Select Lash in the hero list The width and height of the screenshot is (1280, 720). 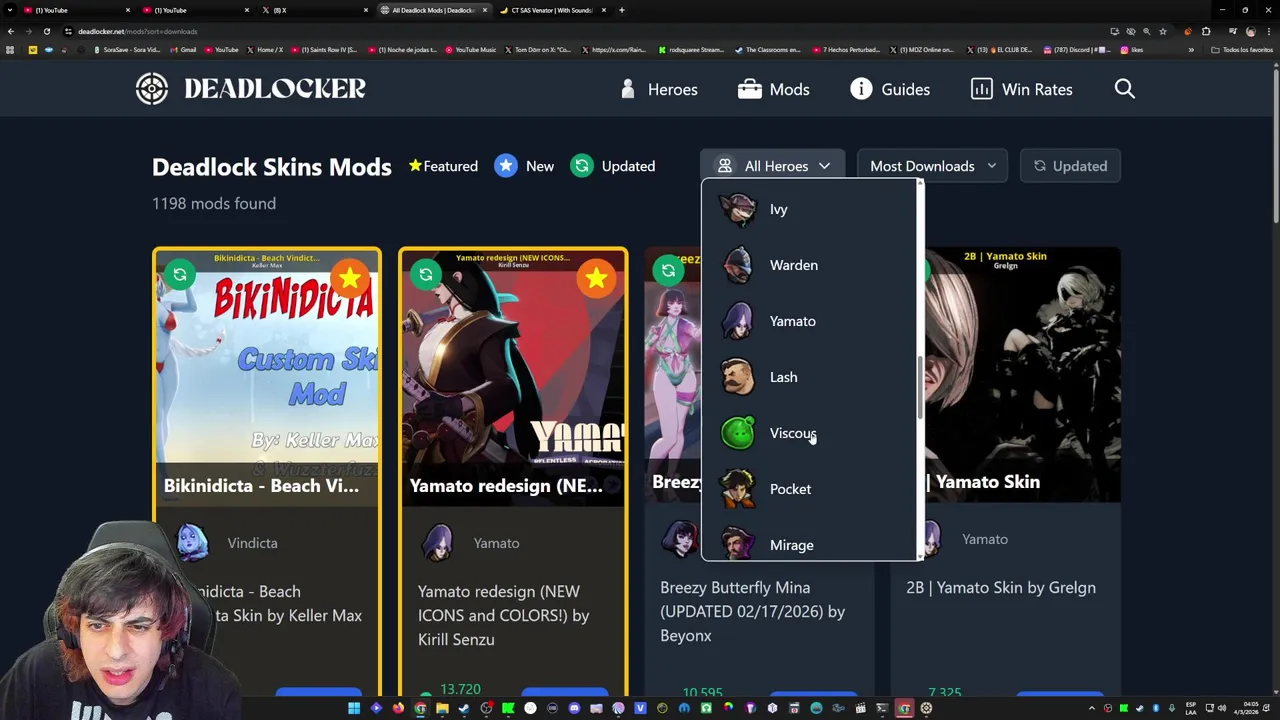[808, 377]
